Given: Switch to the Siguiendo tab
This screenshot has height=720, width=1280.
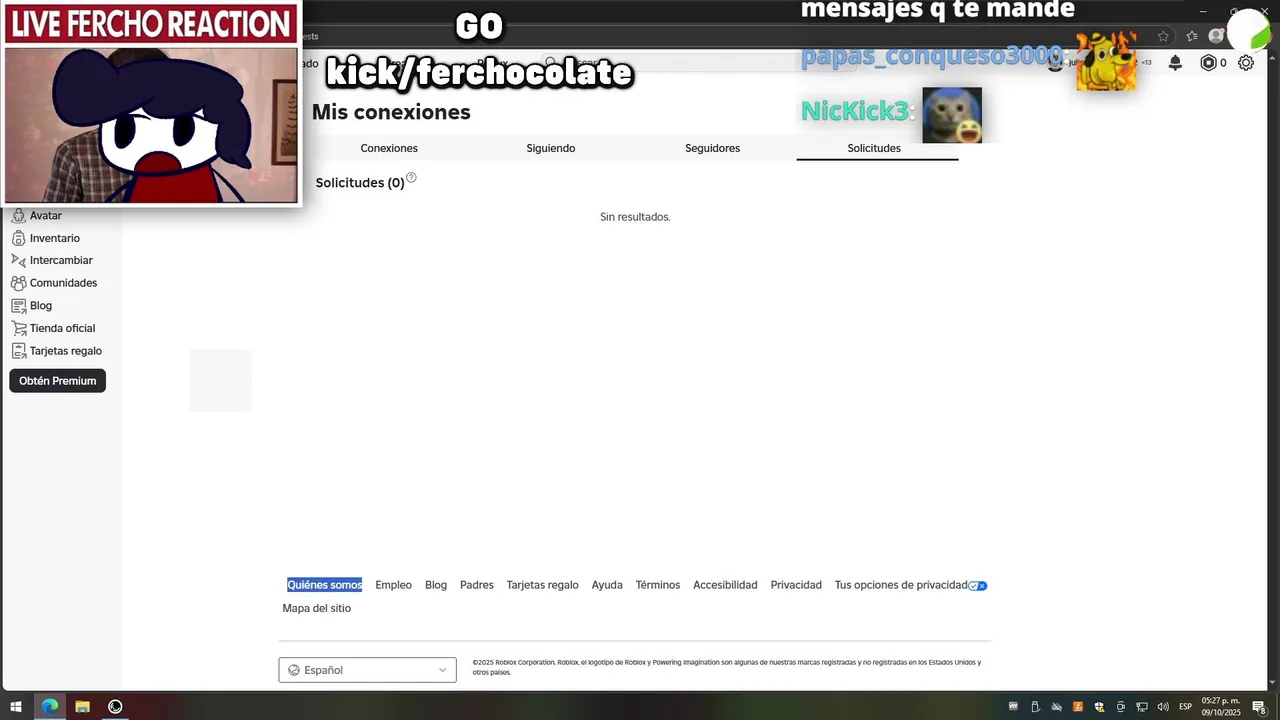Looking at the screenshot, I should pyautogui.click(x=551, y=148).
